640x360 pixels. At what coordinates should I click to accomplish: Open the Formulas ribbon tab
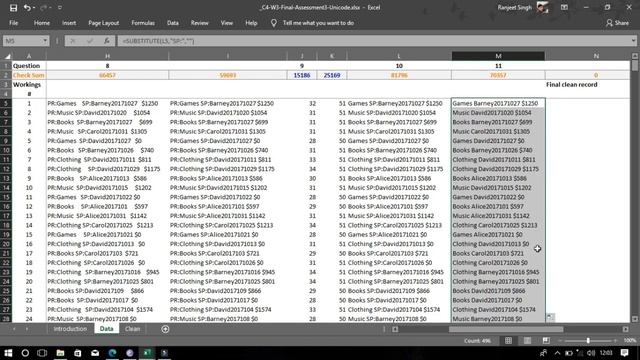coord(143,23)
